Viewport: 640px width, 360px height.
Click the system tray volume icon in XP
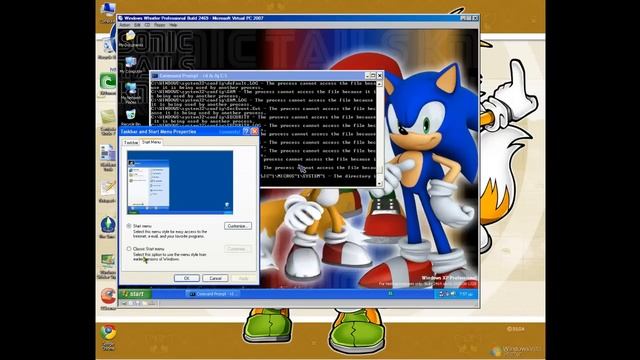[452, 294]
